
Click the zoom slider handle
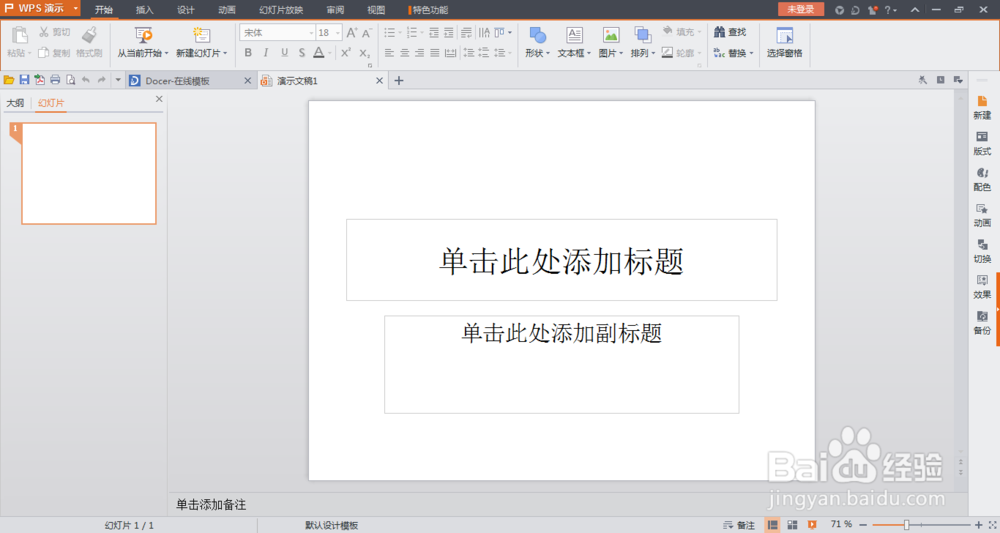[x=906, y=525]
